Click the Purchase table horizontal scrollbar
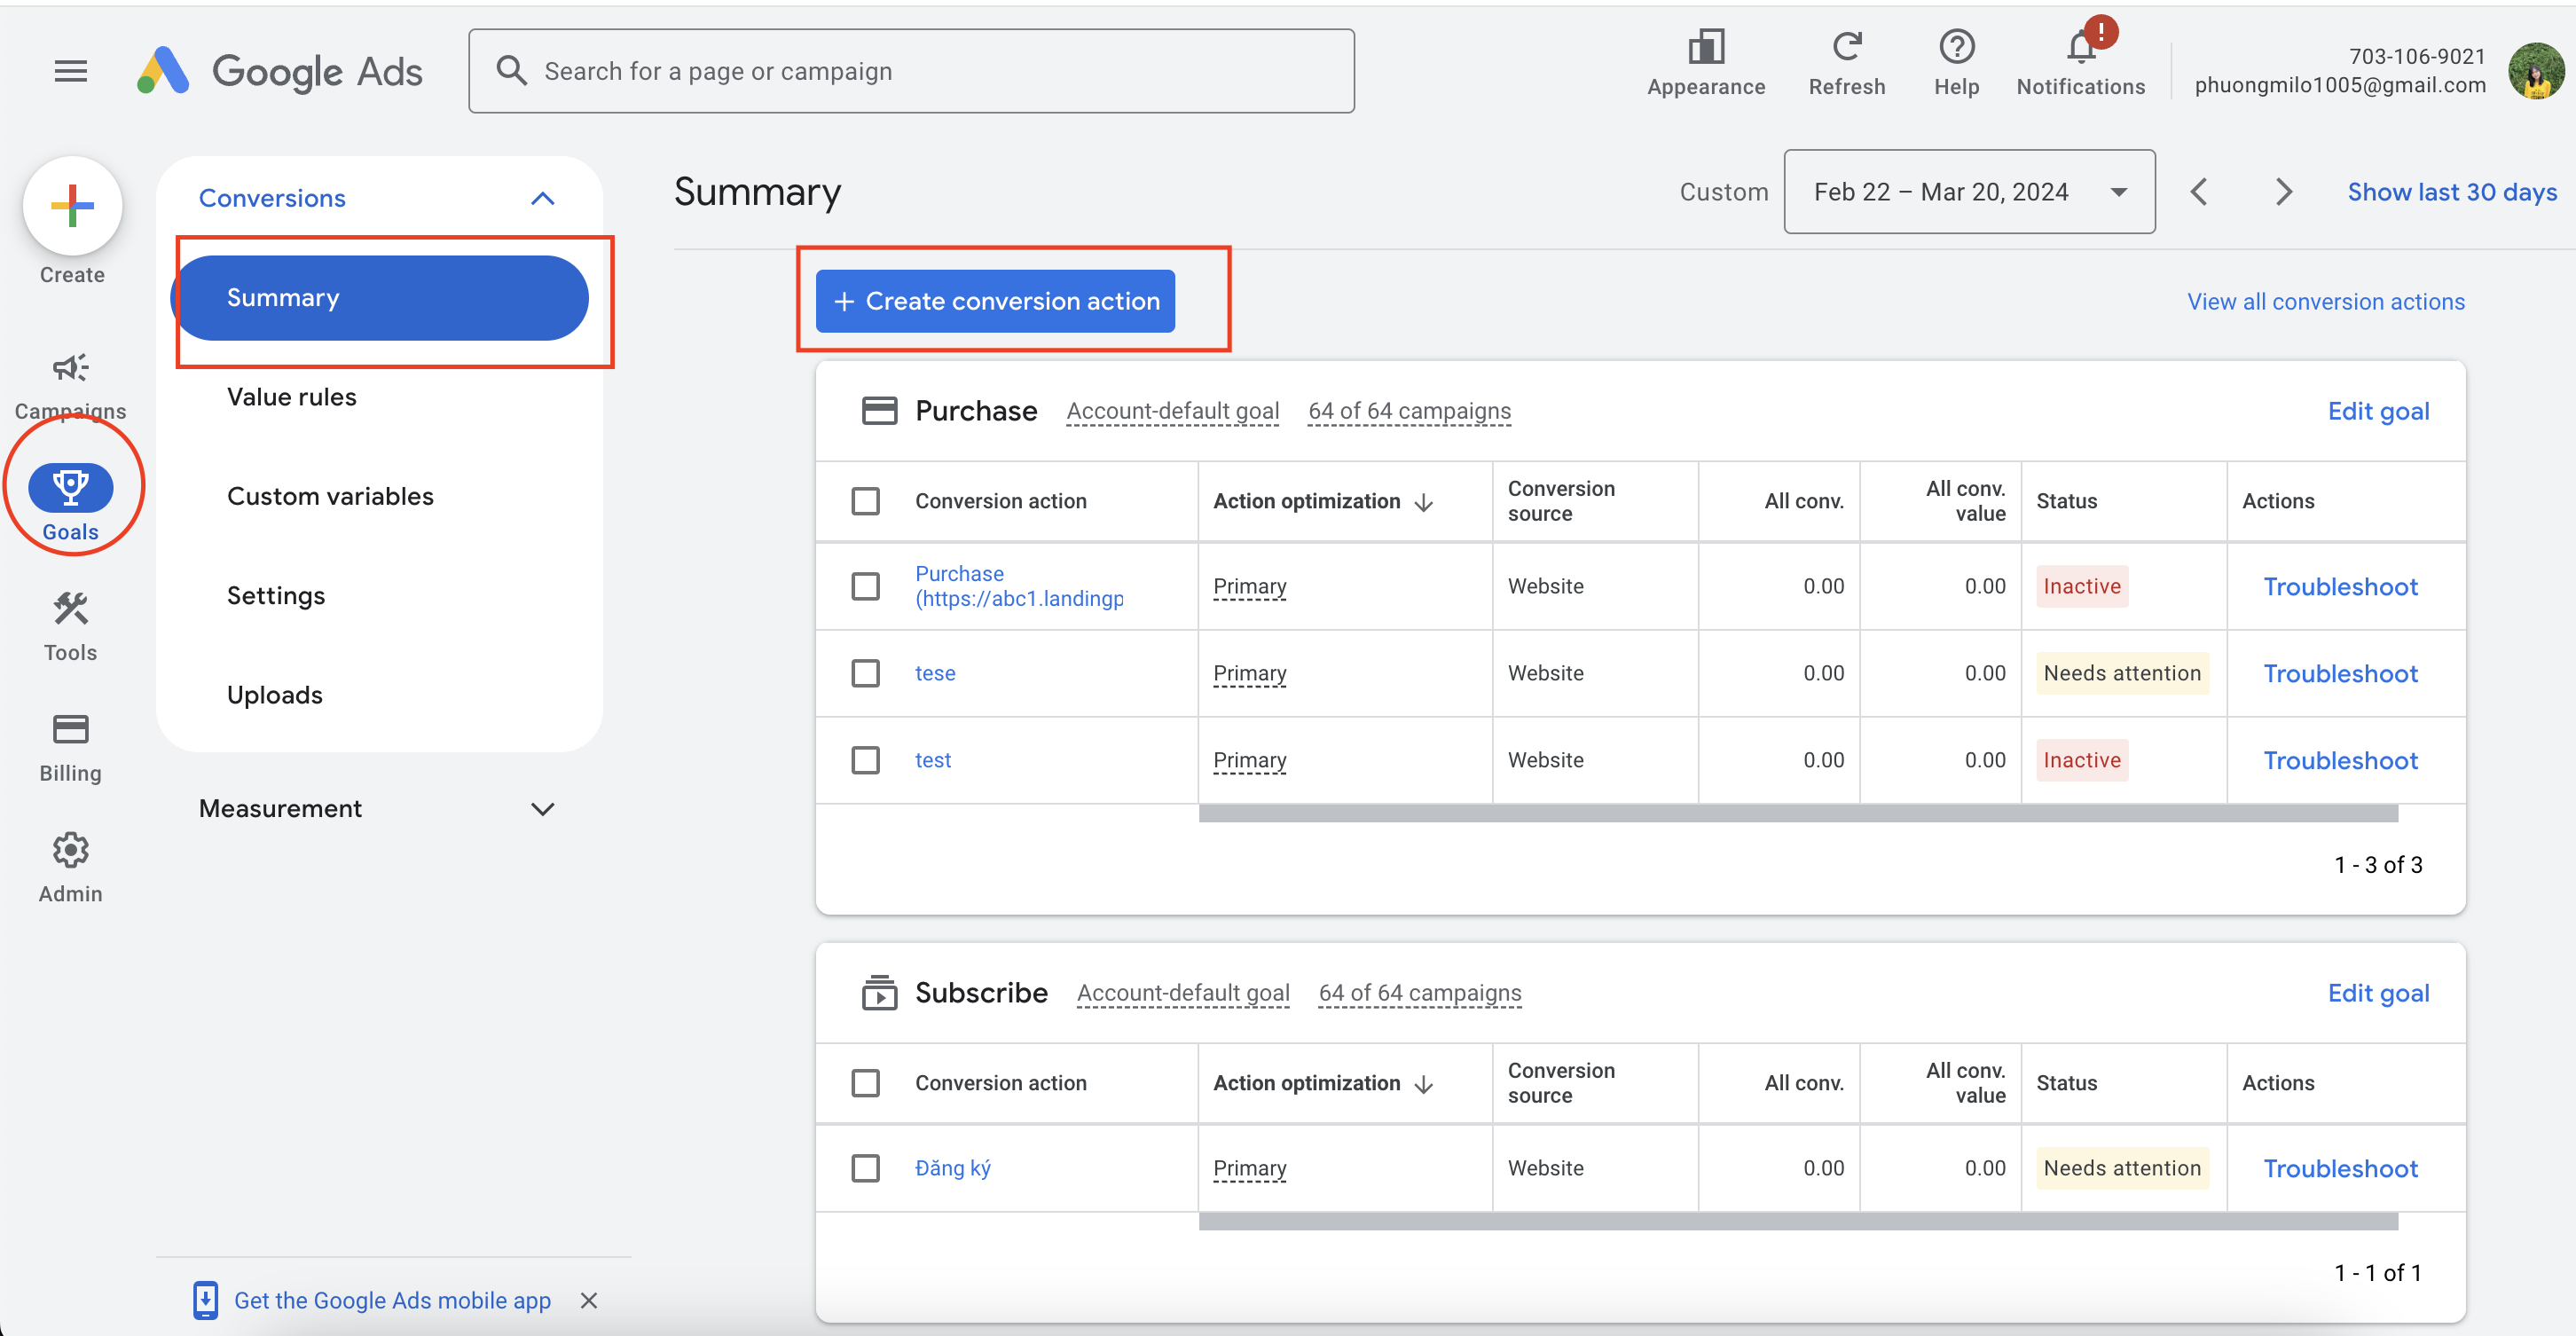 1797,814
